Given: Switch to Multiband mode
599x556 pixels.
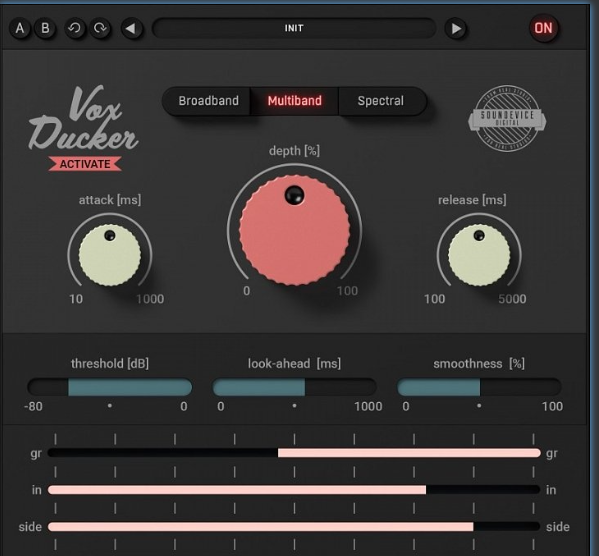Looking at the screenshot, I should click(x=295, y=101).
